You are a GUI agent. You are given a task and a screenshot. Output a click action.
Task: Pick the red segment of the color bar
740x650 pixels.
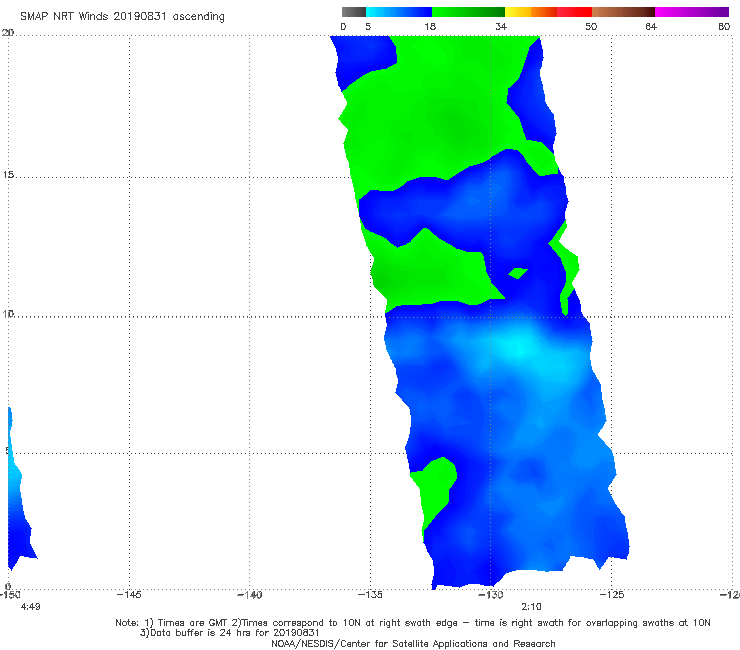(x=574, y=12)
